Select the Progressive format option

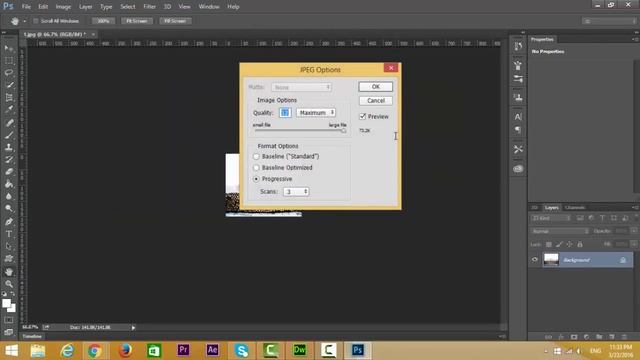click(x=256, y=179)
